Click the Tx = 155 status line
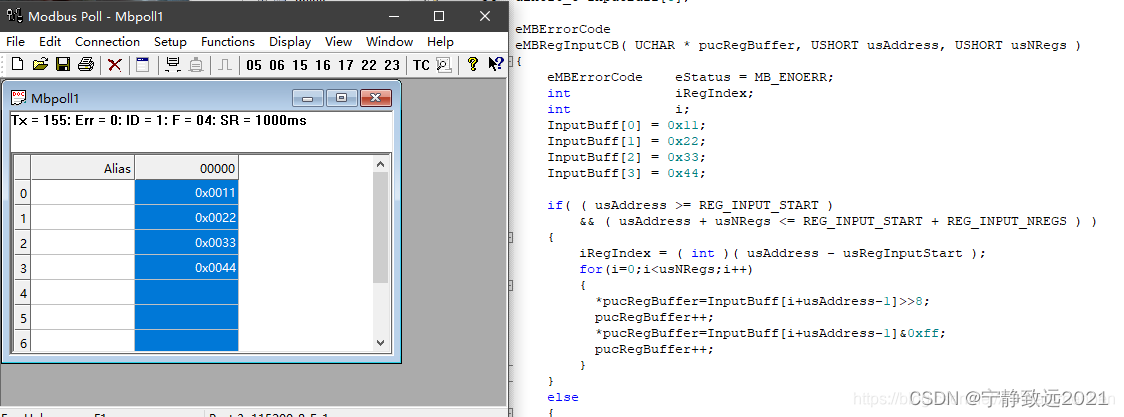The height and width of the screenshot is (417, 1124). [x=159, y=120]
